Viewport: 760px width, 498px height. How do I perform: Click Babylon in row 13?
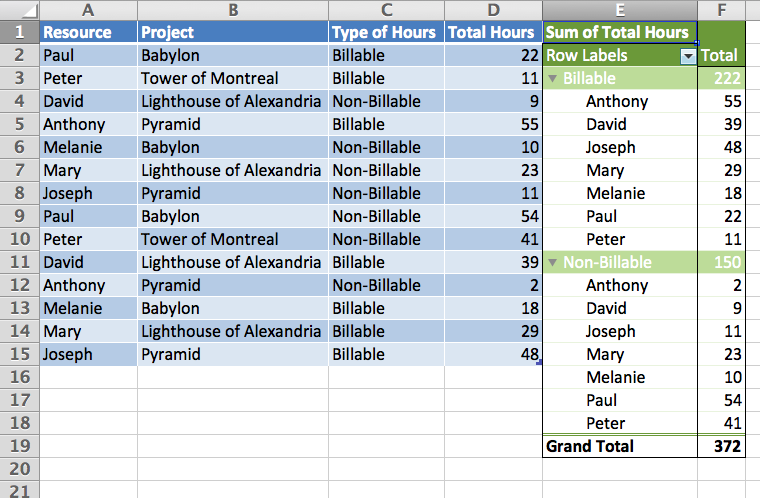point(233,308)
